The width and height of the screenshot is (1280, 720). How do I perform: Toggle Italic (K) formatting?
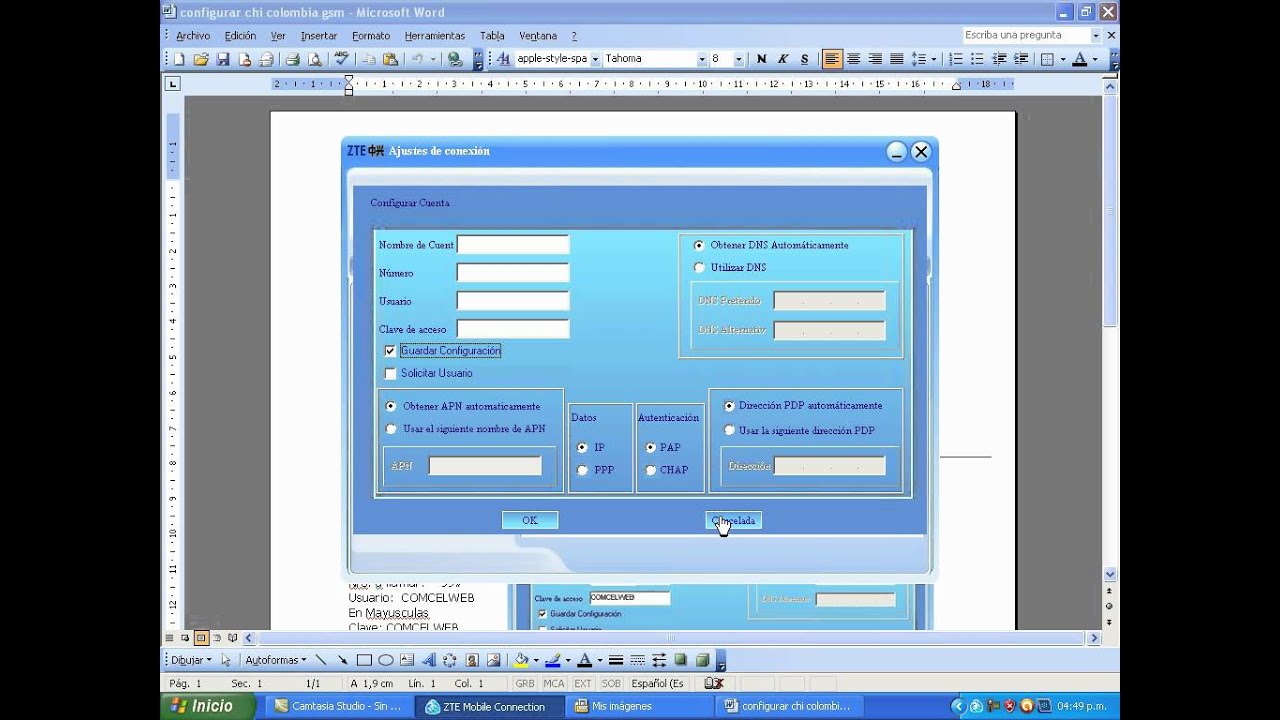click(783, 59)
